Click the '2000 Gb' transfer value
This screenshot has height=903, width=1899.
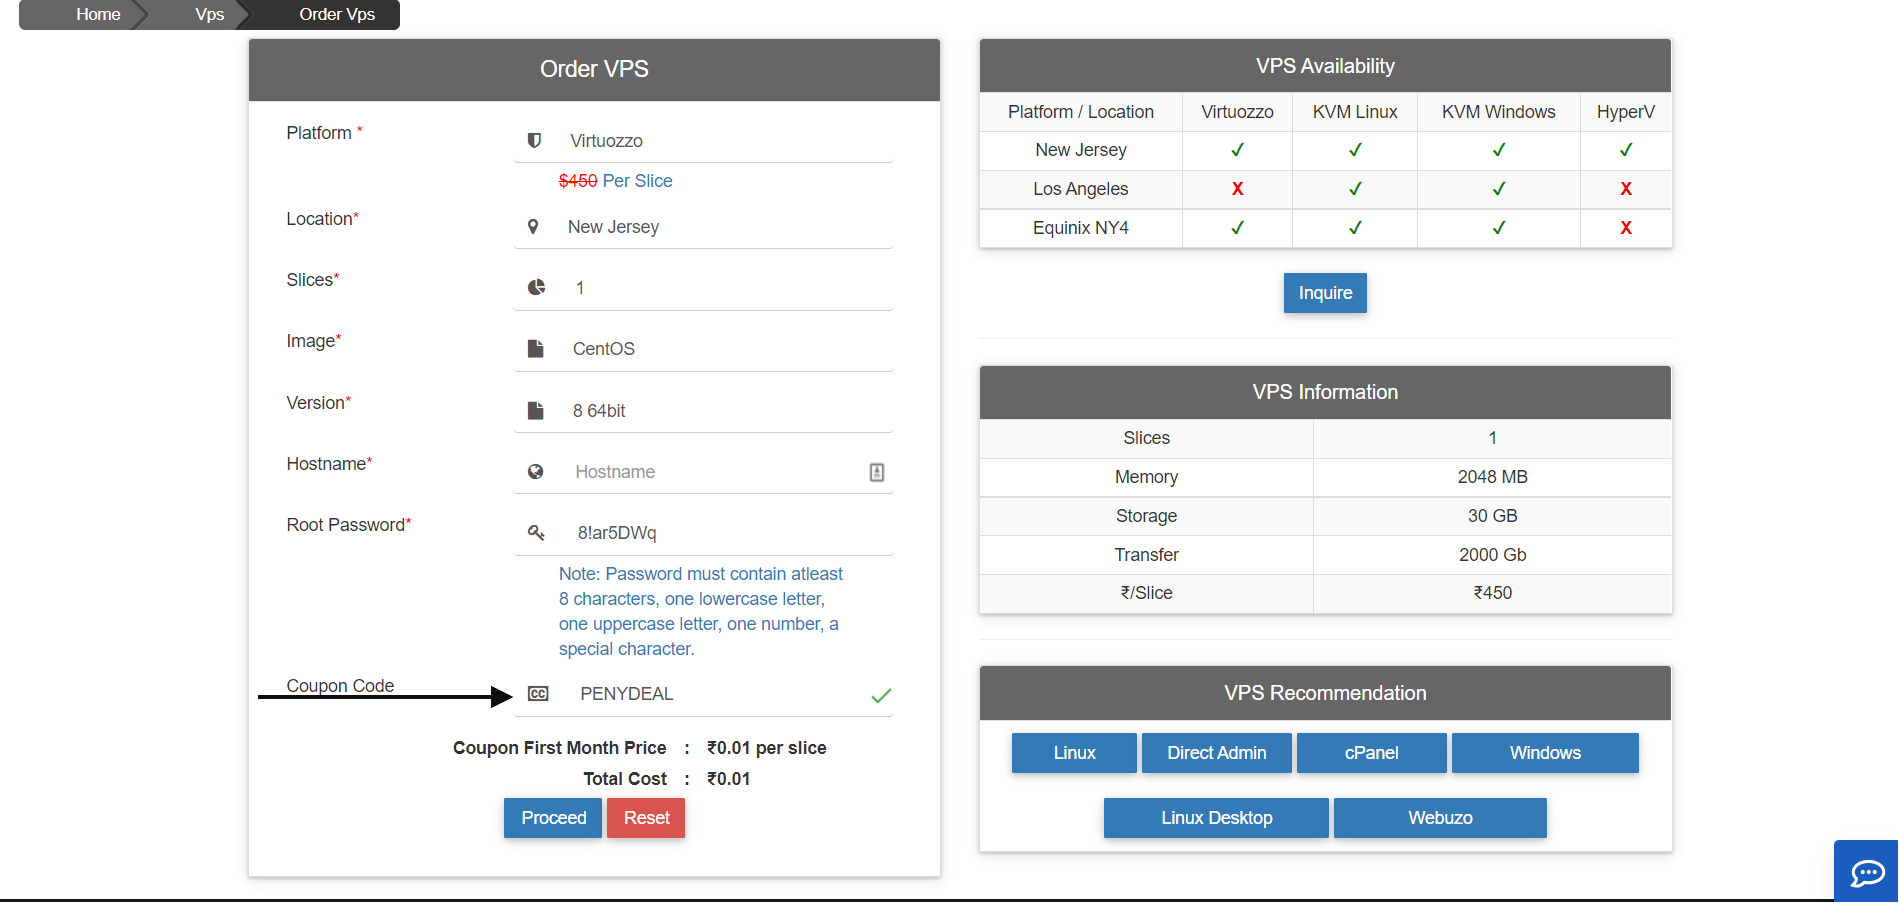point(1492,555)
